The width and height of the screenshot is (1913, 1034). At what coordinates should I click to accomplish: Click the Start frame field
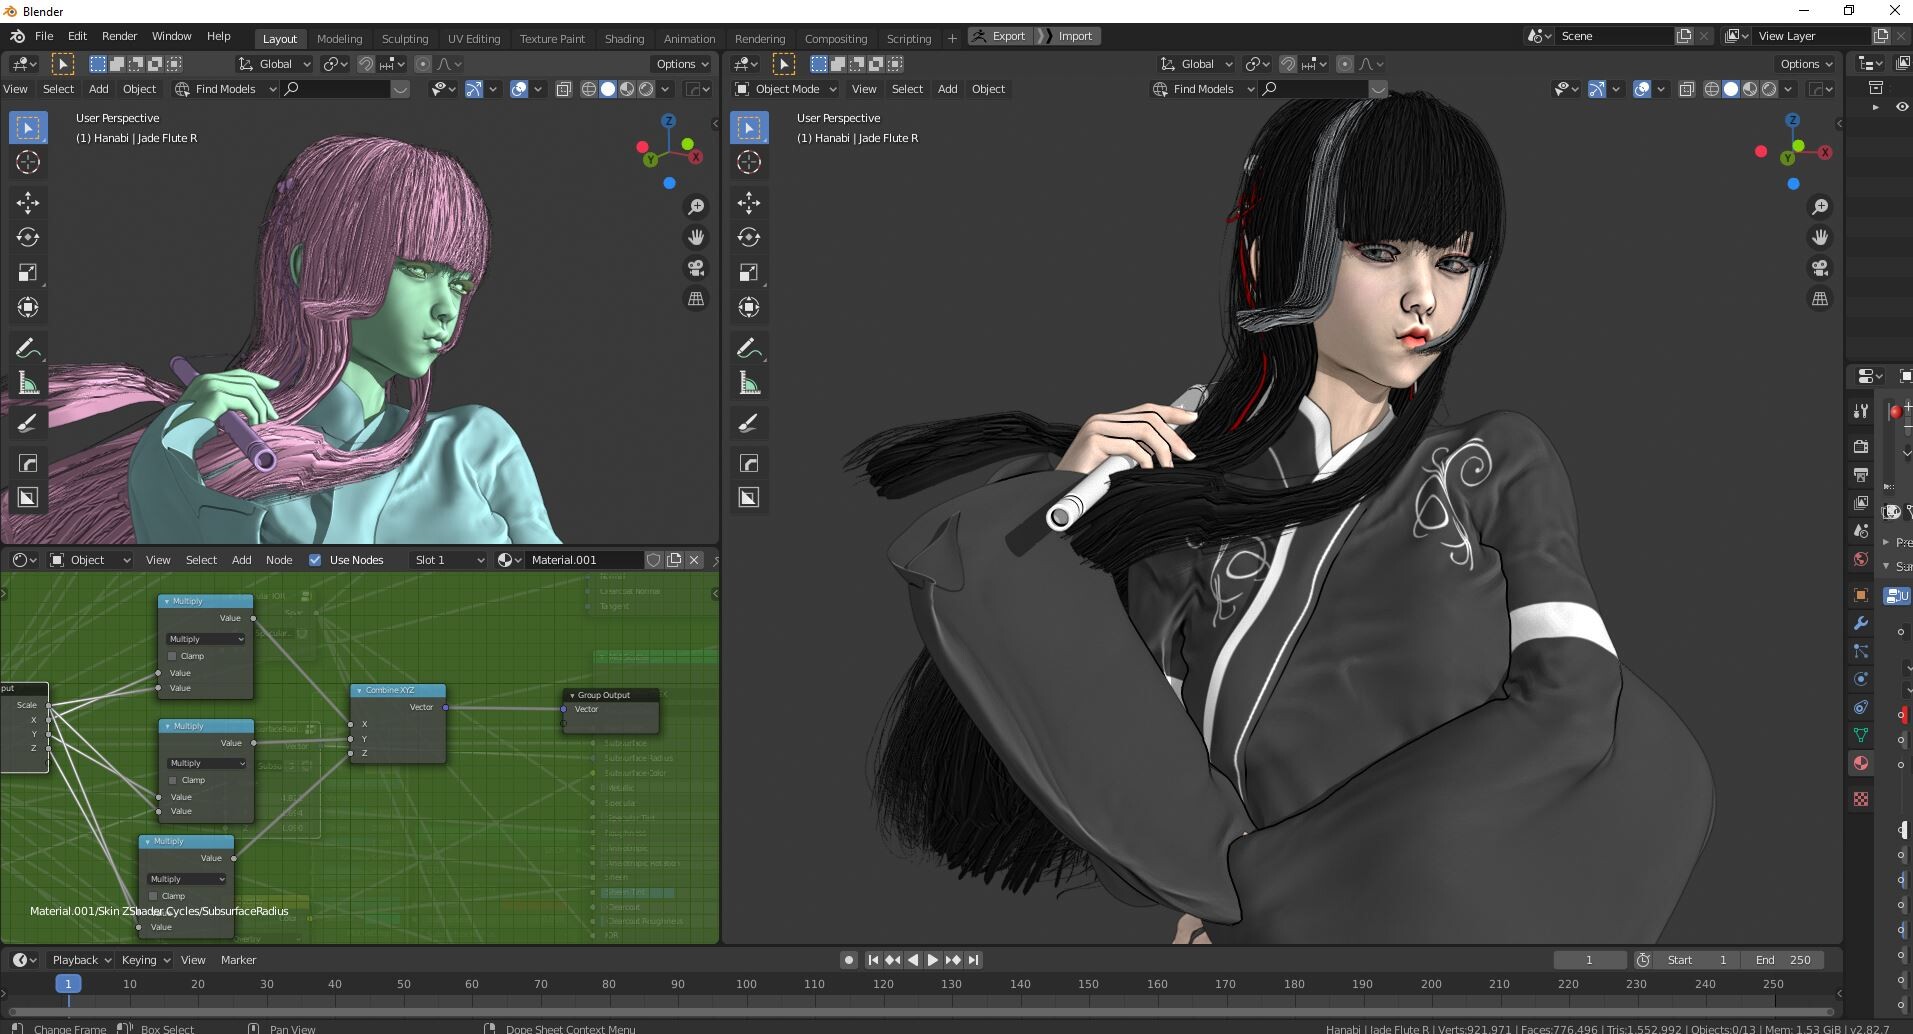pyautogui.click(x=1697, y=960)
